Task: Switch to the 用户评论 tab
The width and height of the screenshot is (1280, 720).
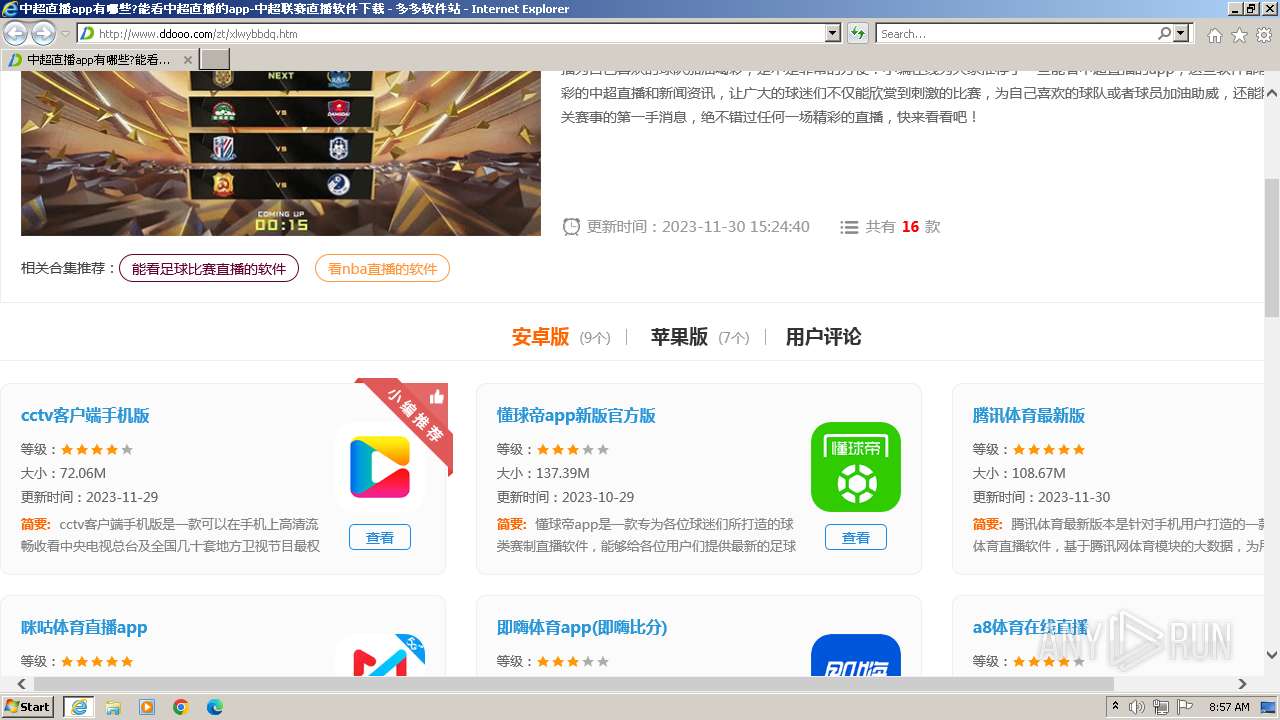Action: click(823, 337)
